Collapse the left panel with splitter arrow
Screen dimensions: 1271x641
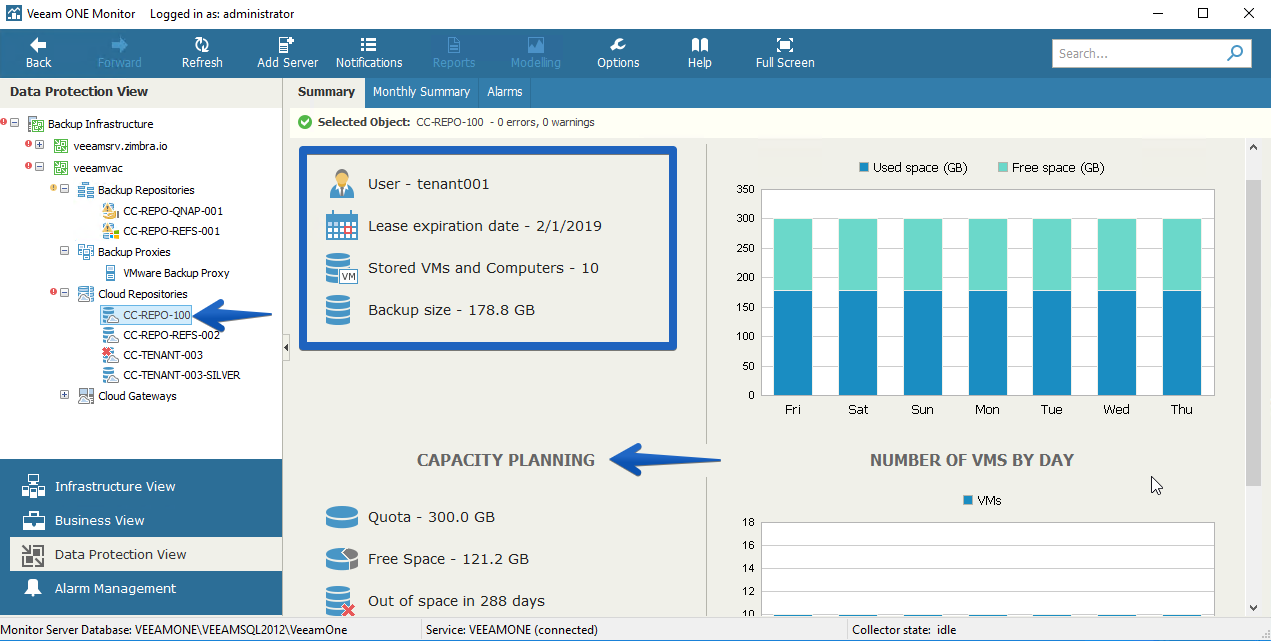(x=286, y=347)
